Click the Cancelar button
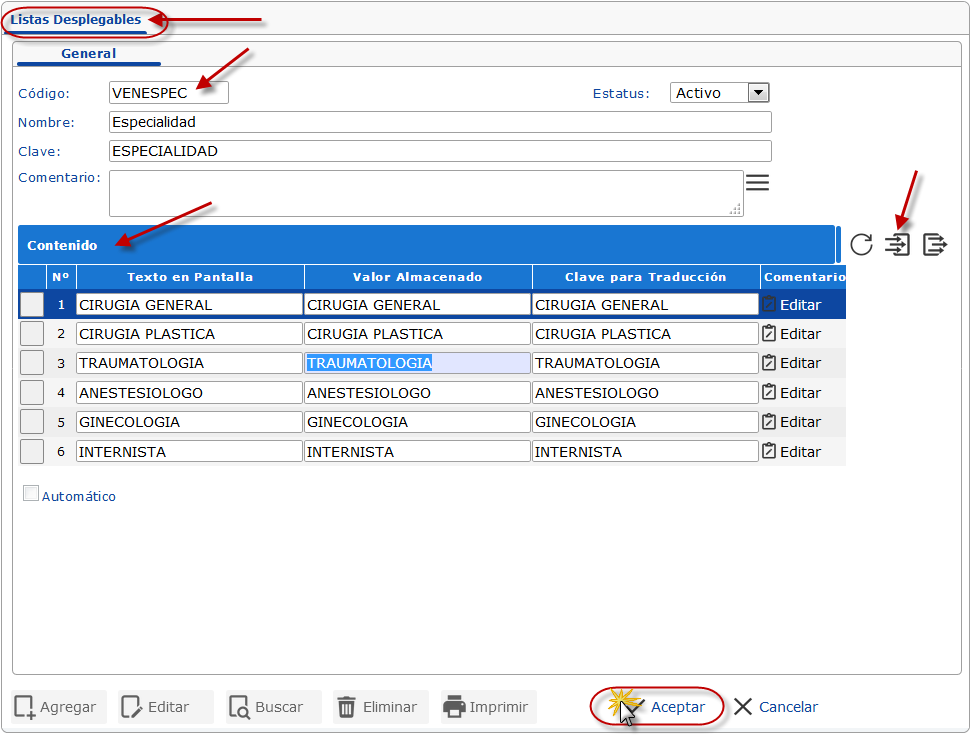This screenshot has height=735, width=974. tap(776, 707)
